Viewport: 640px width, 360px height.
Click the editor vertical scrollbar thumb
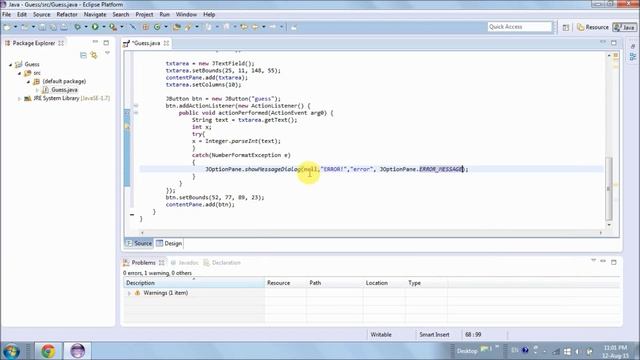point(609,188)
